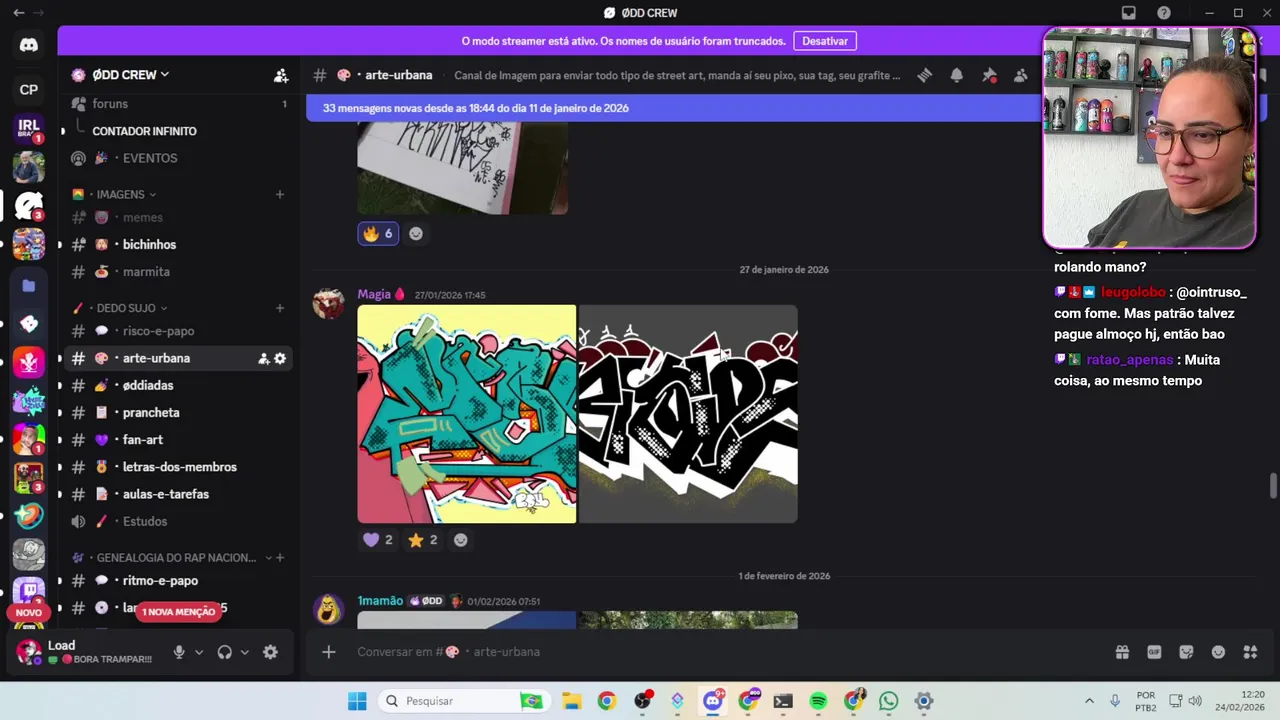Show member list icon in header
The height and width of the screenshot is (720, 1280).
[x=1021, y=75]
